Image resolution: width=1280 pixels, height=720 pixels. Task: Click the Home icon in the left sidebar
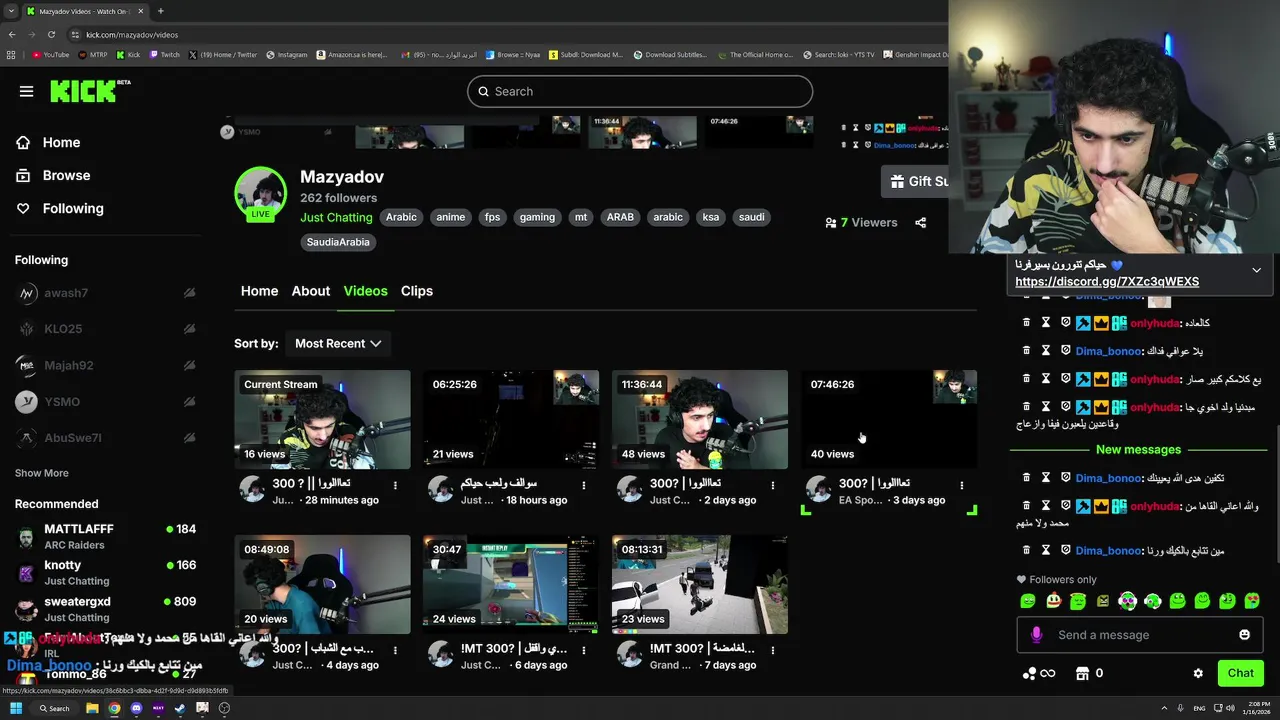(x=23, y=143)
